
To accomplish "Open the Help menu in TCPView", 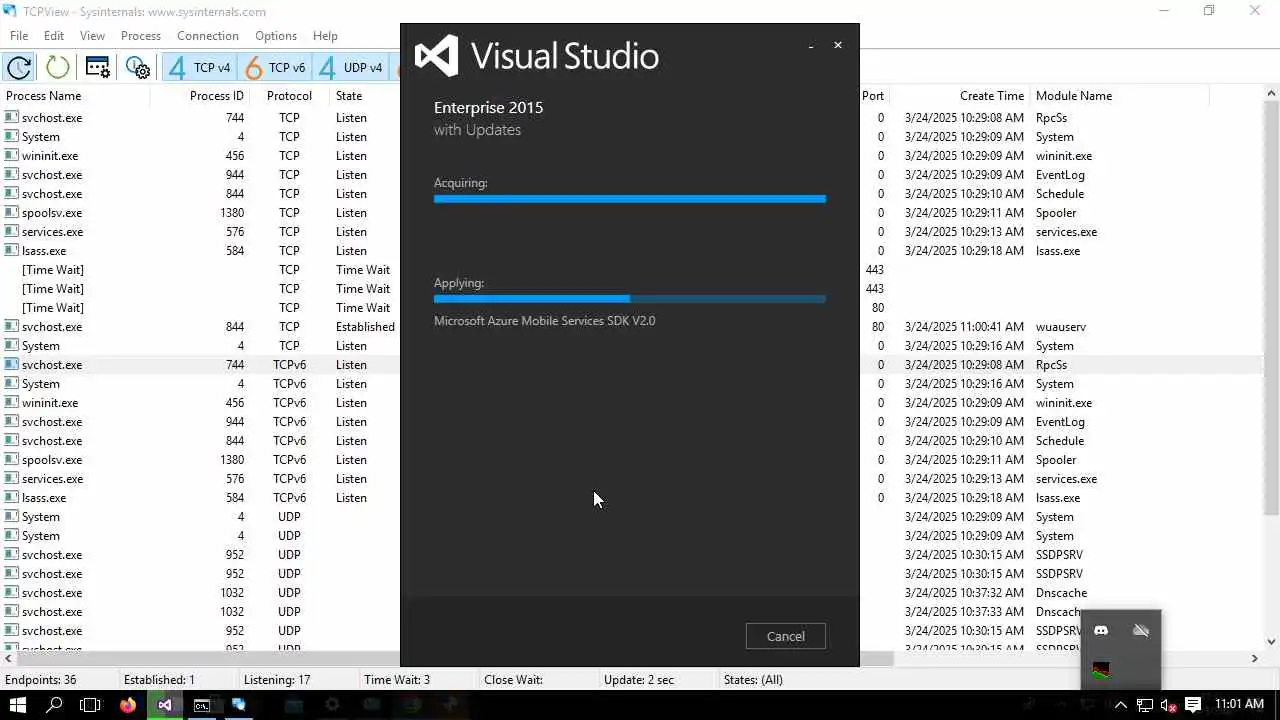I will click(x=325, y=35).
